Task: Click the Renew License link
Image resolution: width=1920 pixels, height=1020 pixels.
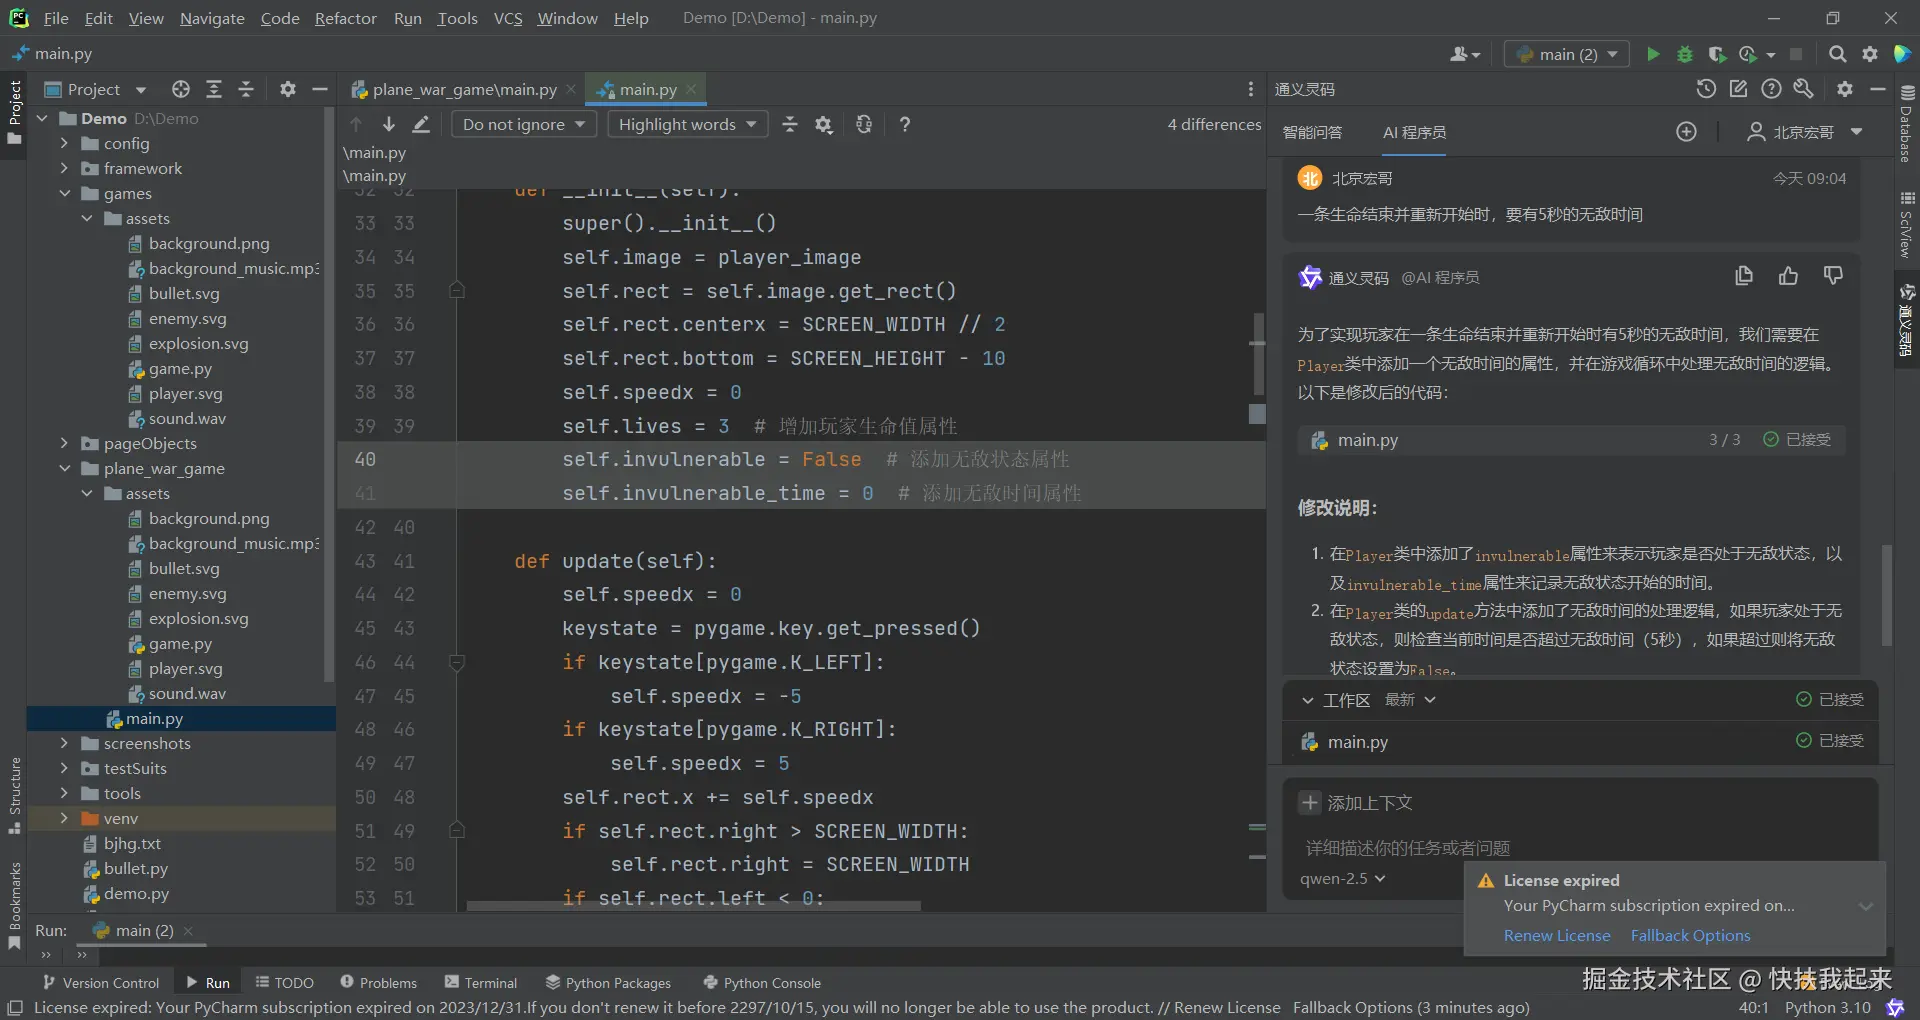Action: point(1557,935)
